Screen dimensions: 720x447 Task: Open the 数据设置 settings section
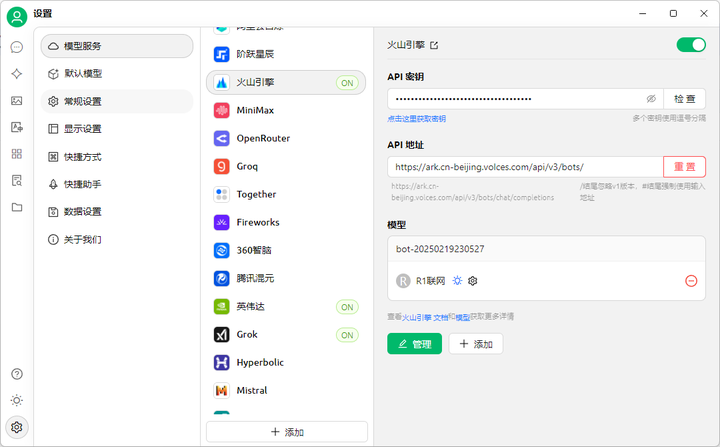pyautogui.click(x=117, y=212)
